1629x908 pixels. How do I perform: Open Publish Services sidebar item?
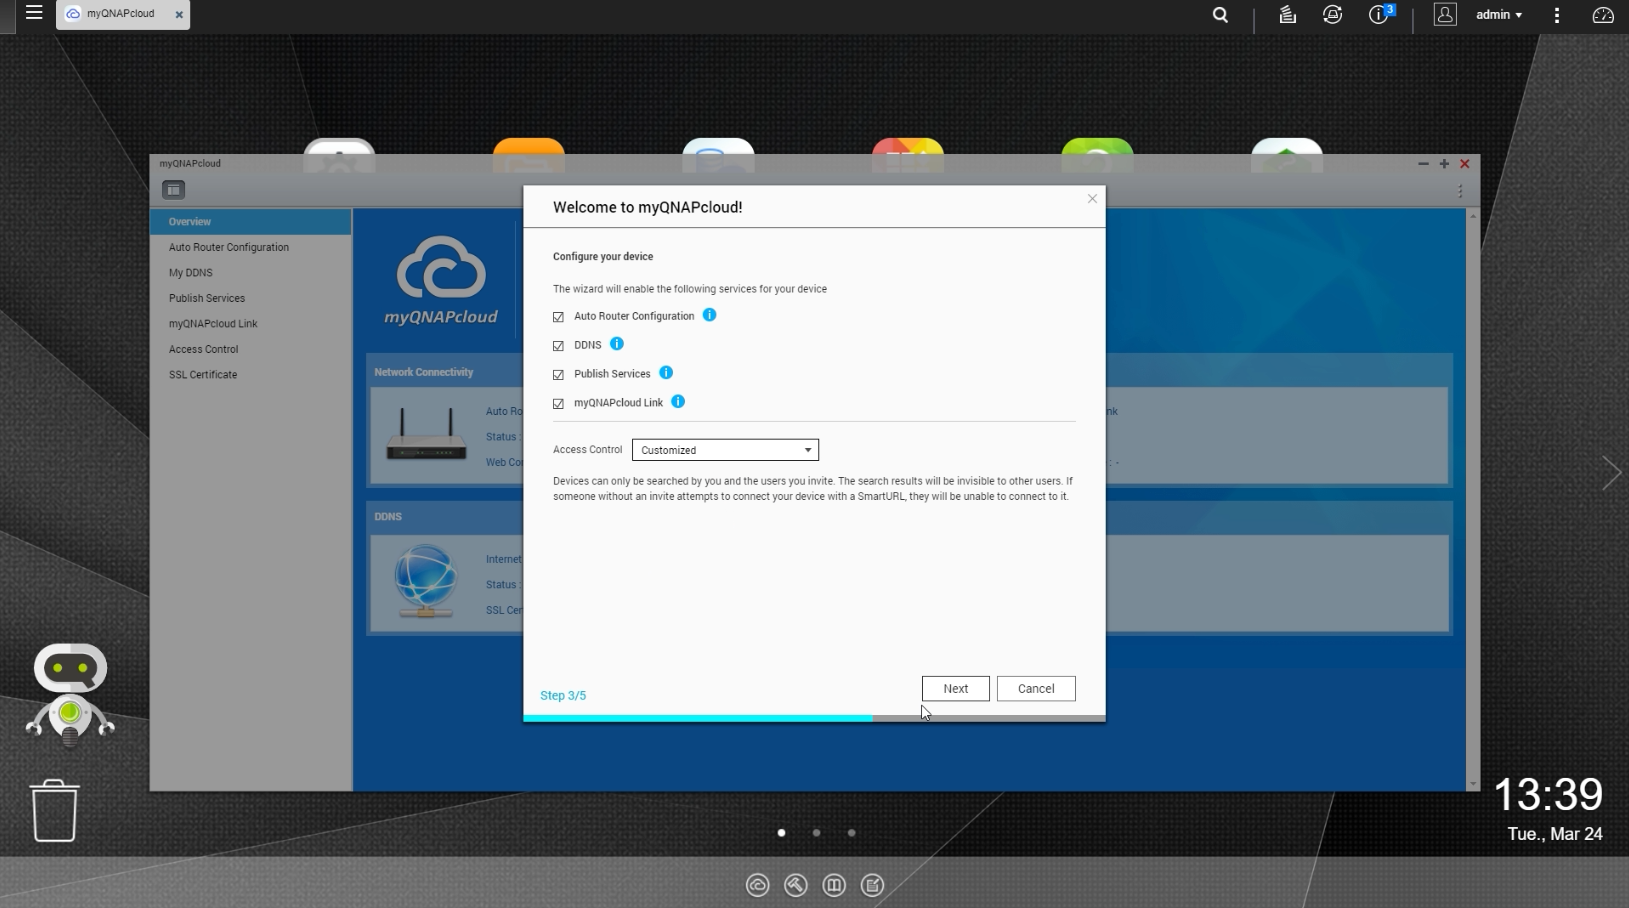coord(251,298)
